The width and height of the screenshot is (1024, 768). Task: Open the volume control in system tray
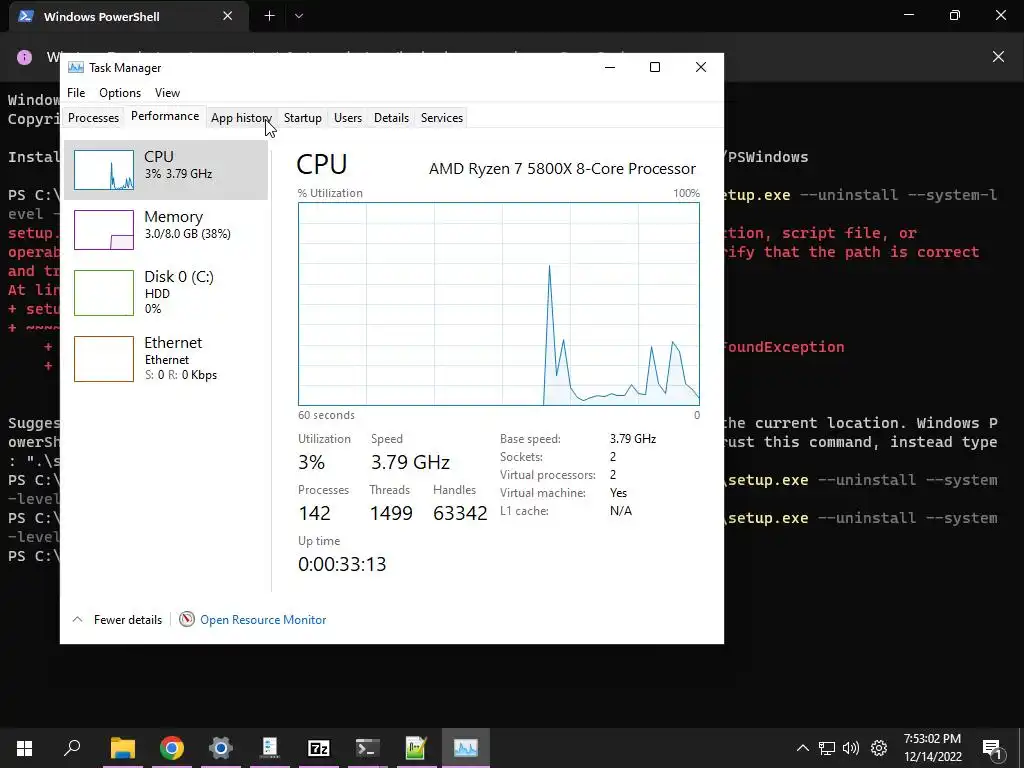click(x=850, y=748)
